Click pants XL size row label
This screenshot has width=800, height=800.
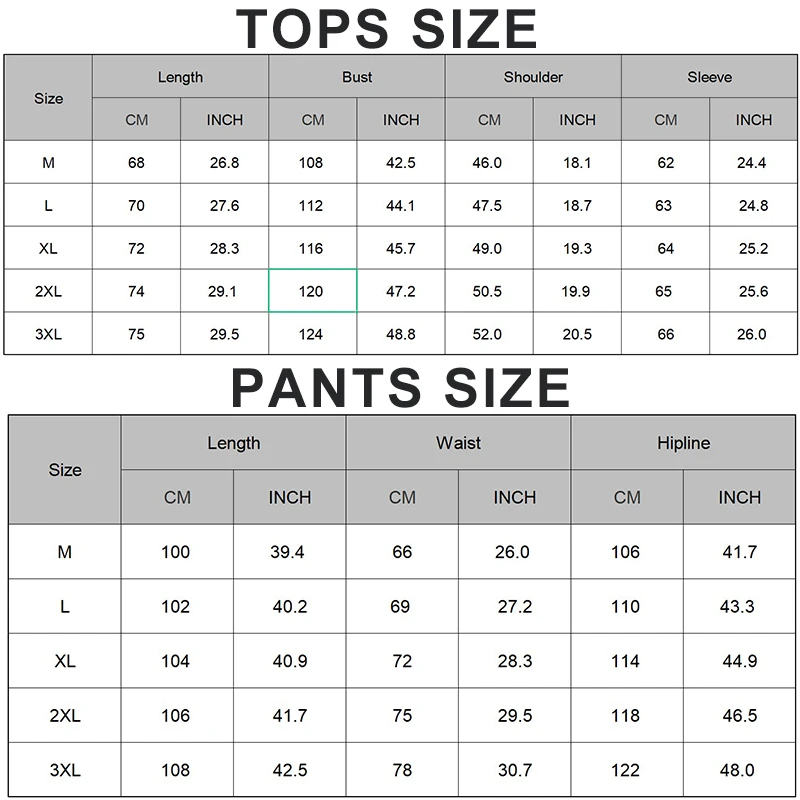pos(65,661)
